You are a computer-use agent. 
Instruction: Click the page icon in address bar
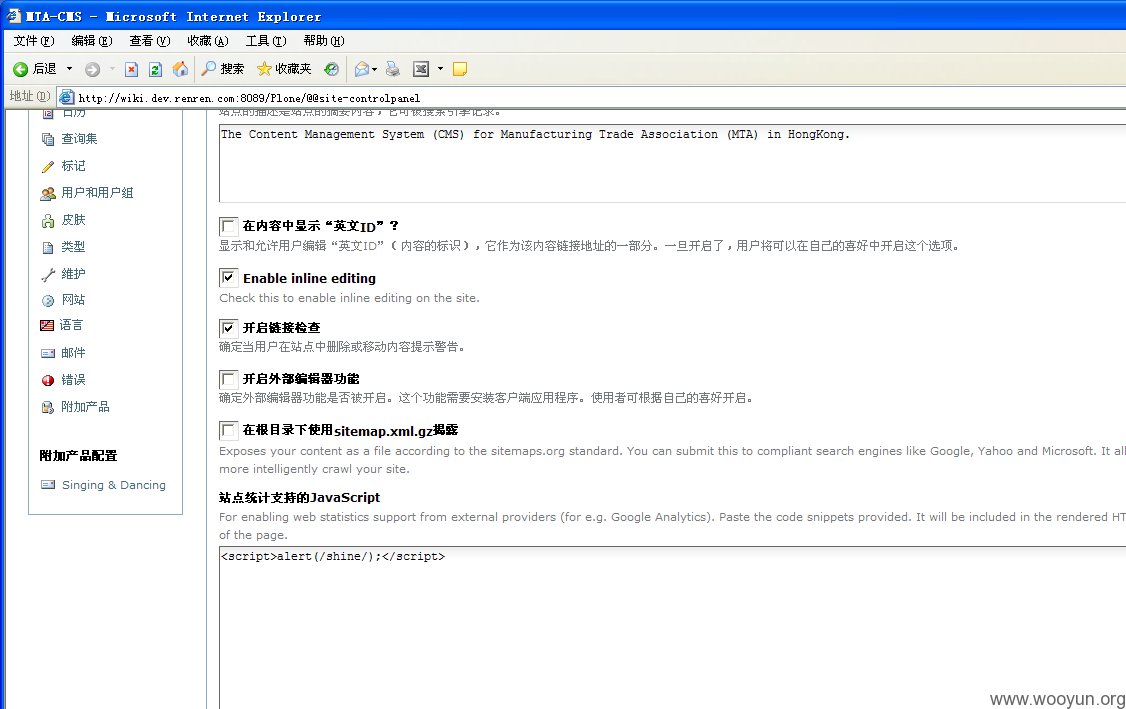(x=66, y=97)
